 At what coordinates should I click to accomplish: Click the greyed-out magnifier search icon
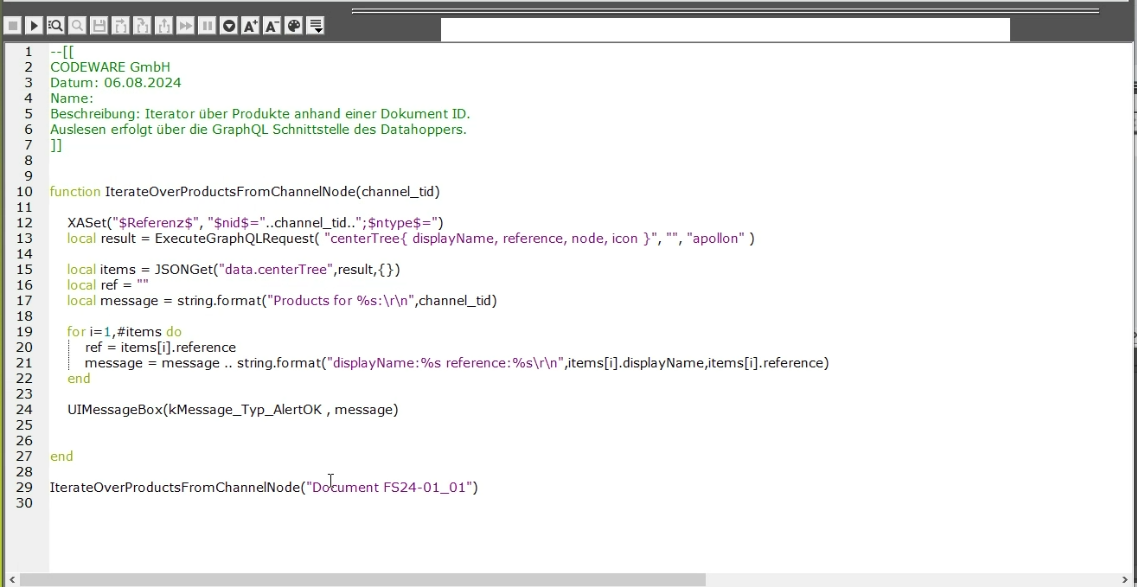(77, 26)
